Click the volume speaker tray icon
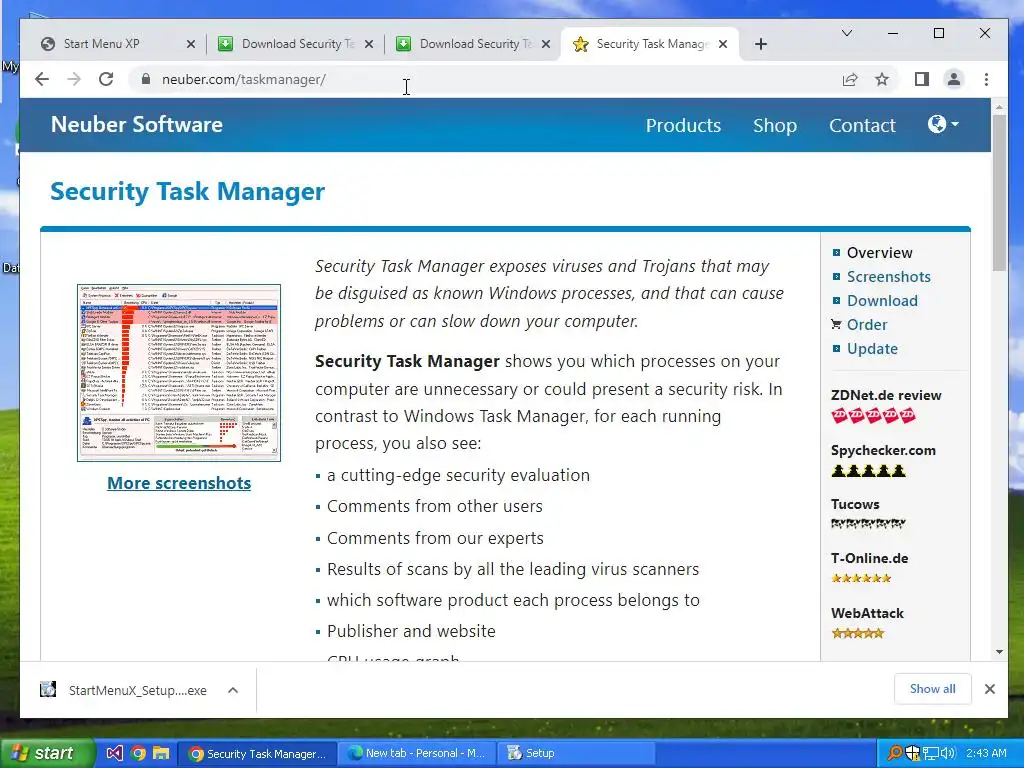The height and width of the screenshot is (768, 1024). tap(948, 754)
